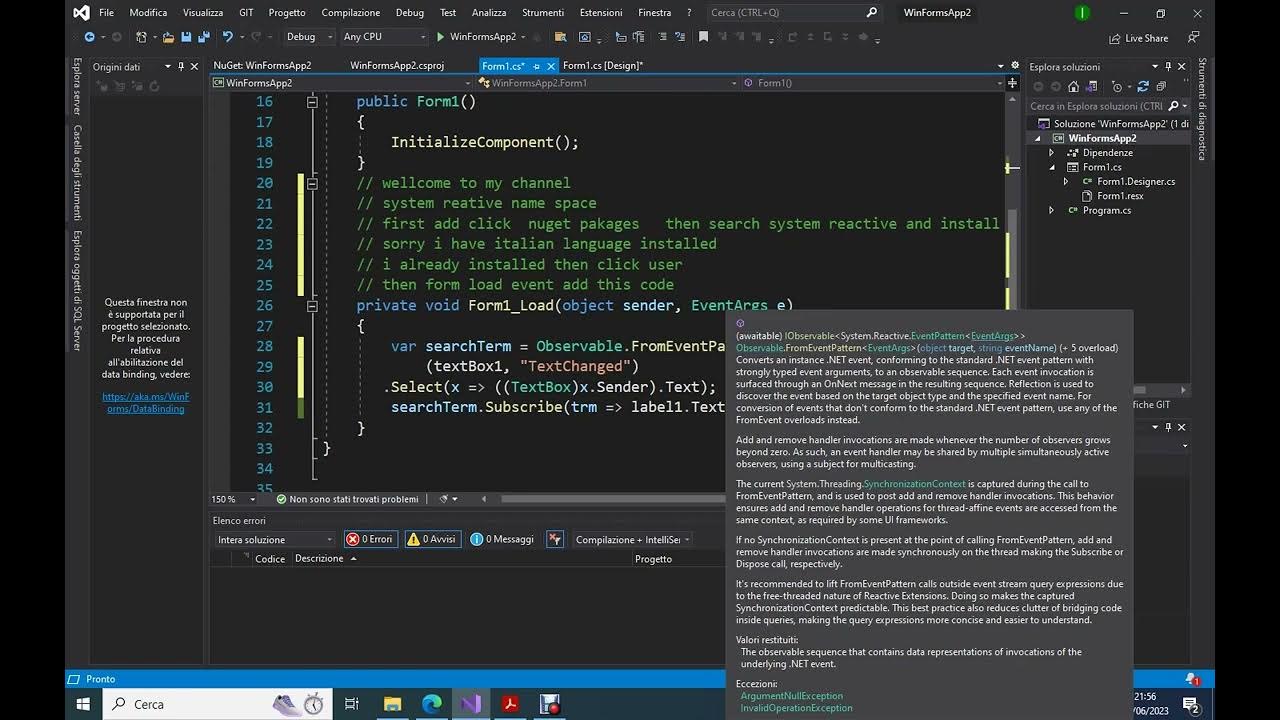Pin the Origini dati panel
This screenshot has height=720, width=1280.
pyautogui.click(x=181, y=67)
